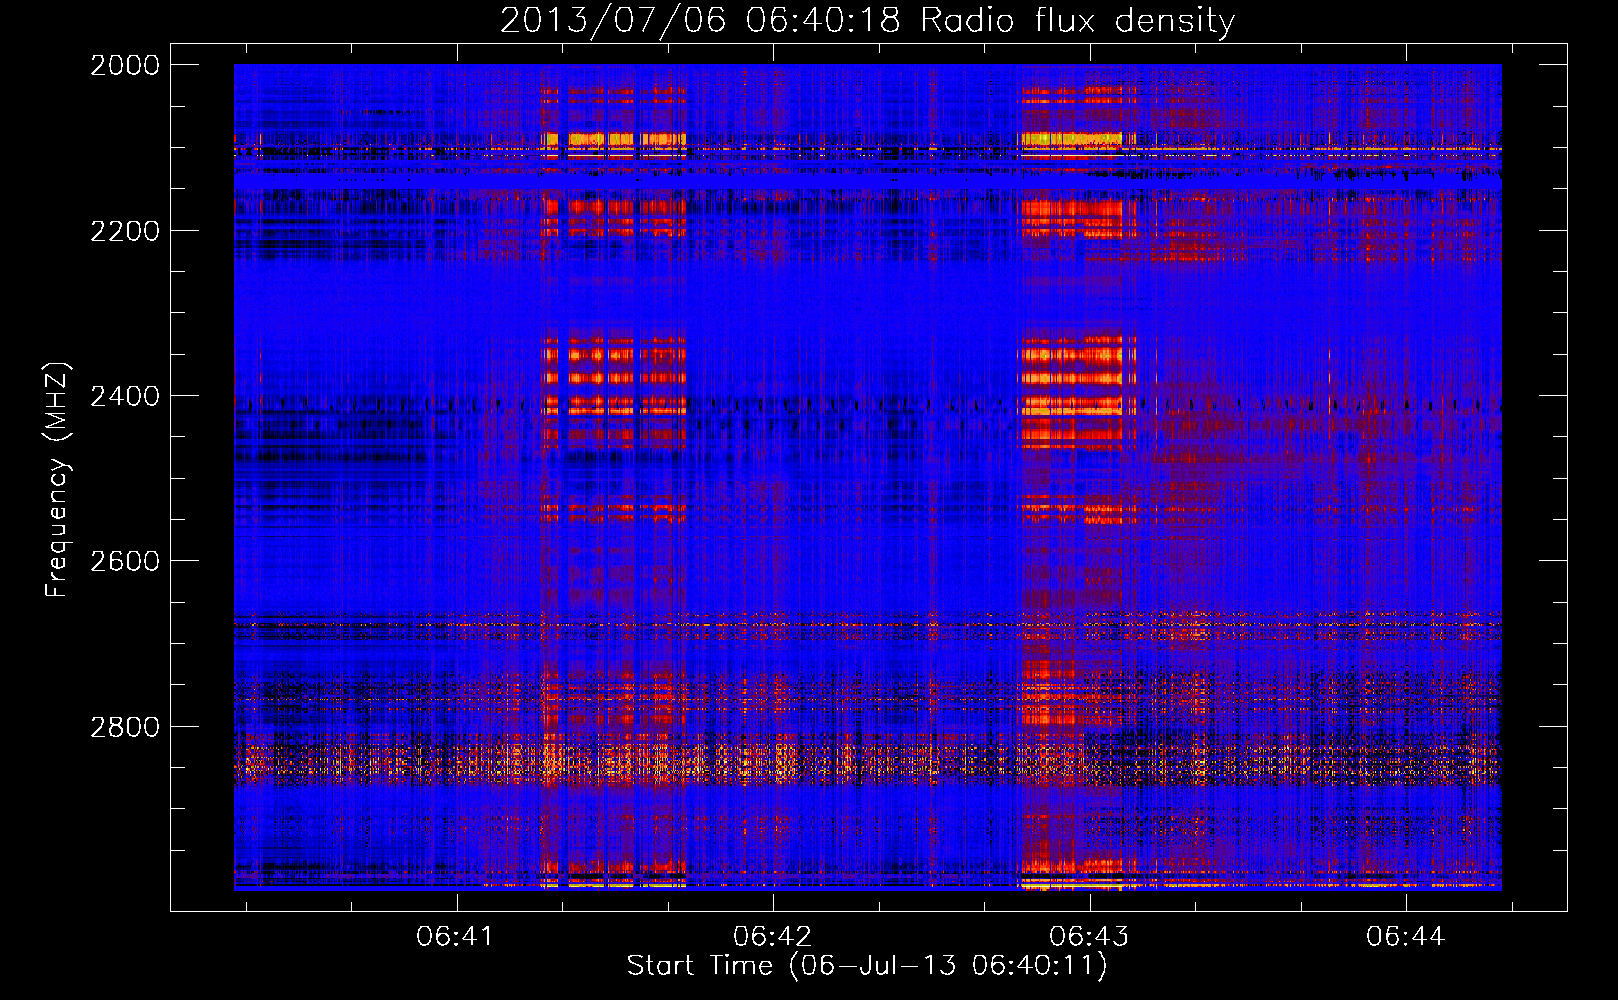Select the 2400 frequency axis label
Screen dimensions: 1618x1000
coord(125,396)
